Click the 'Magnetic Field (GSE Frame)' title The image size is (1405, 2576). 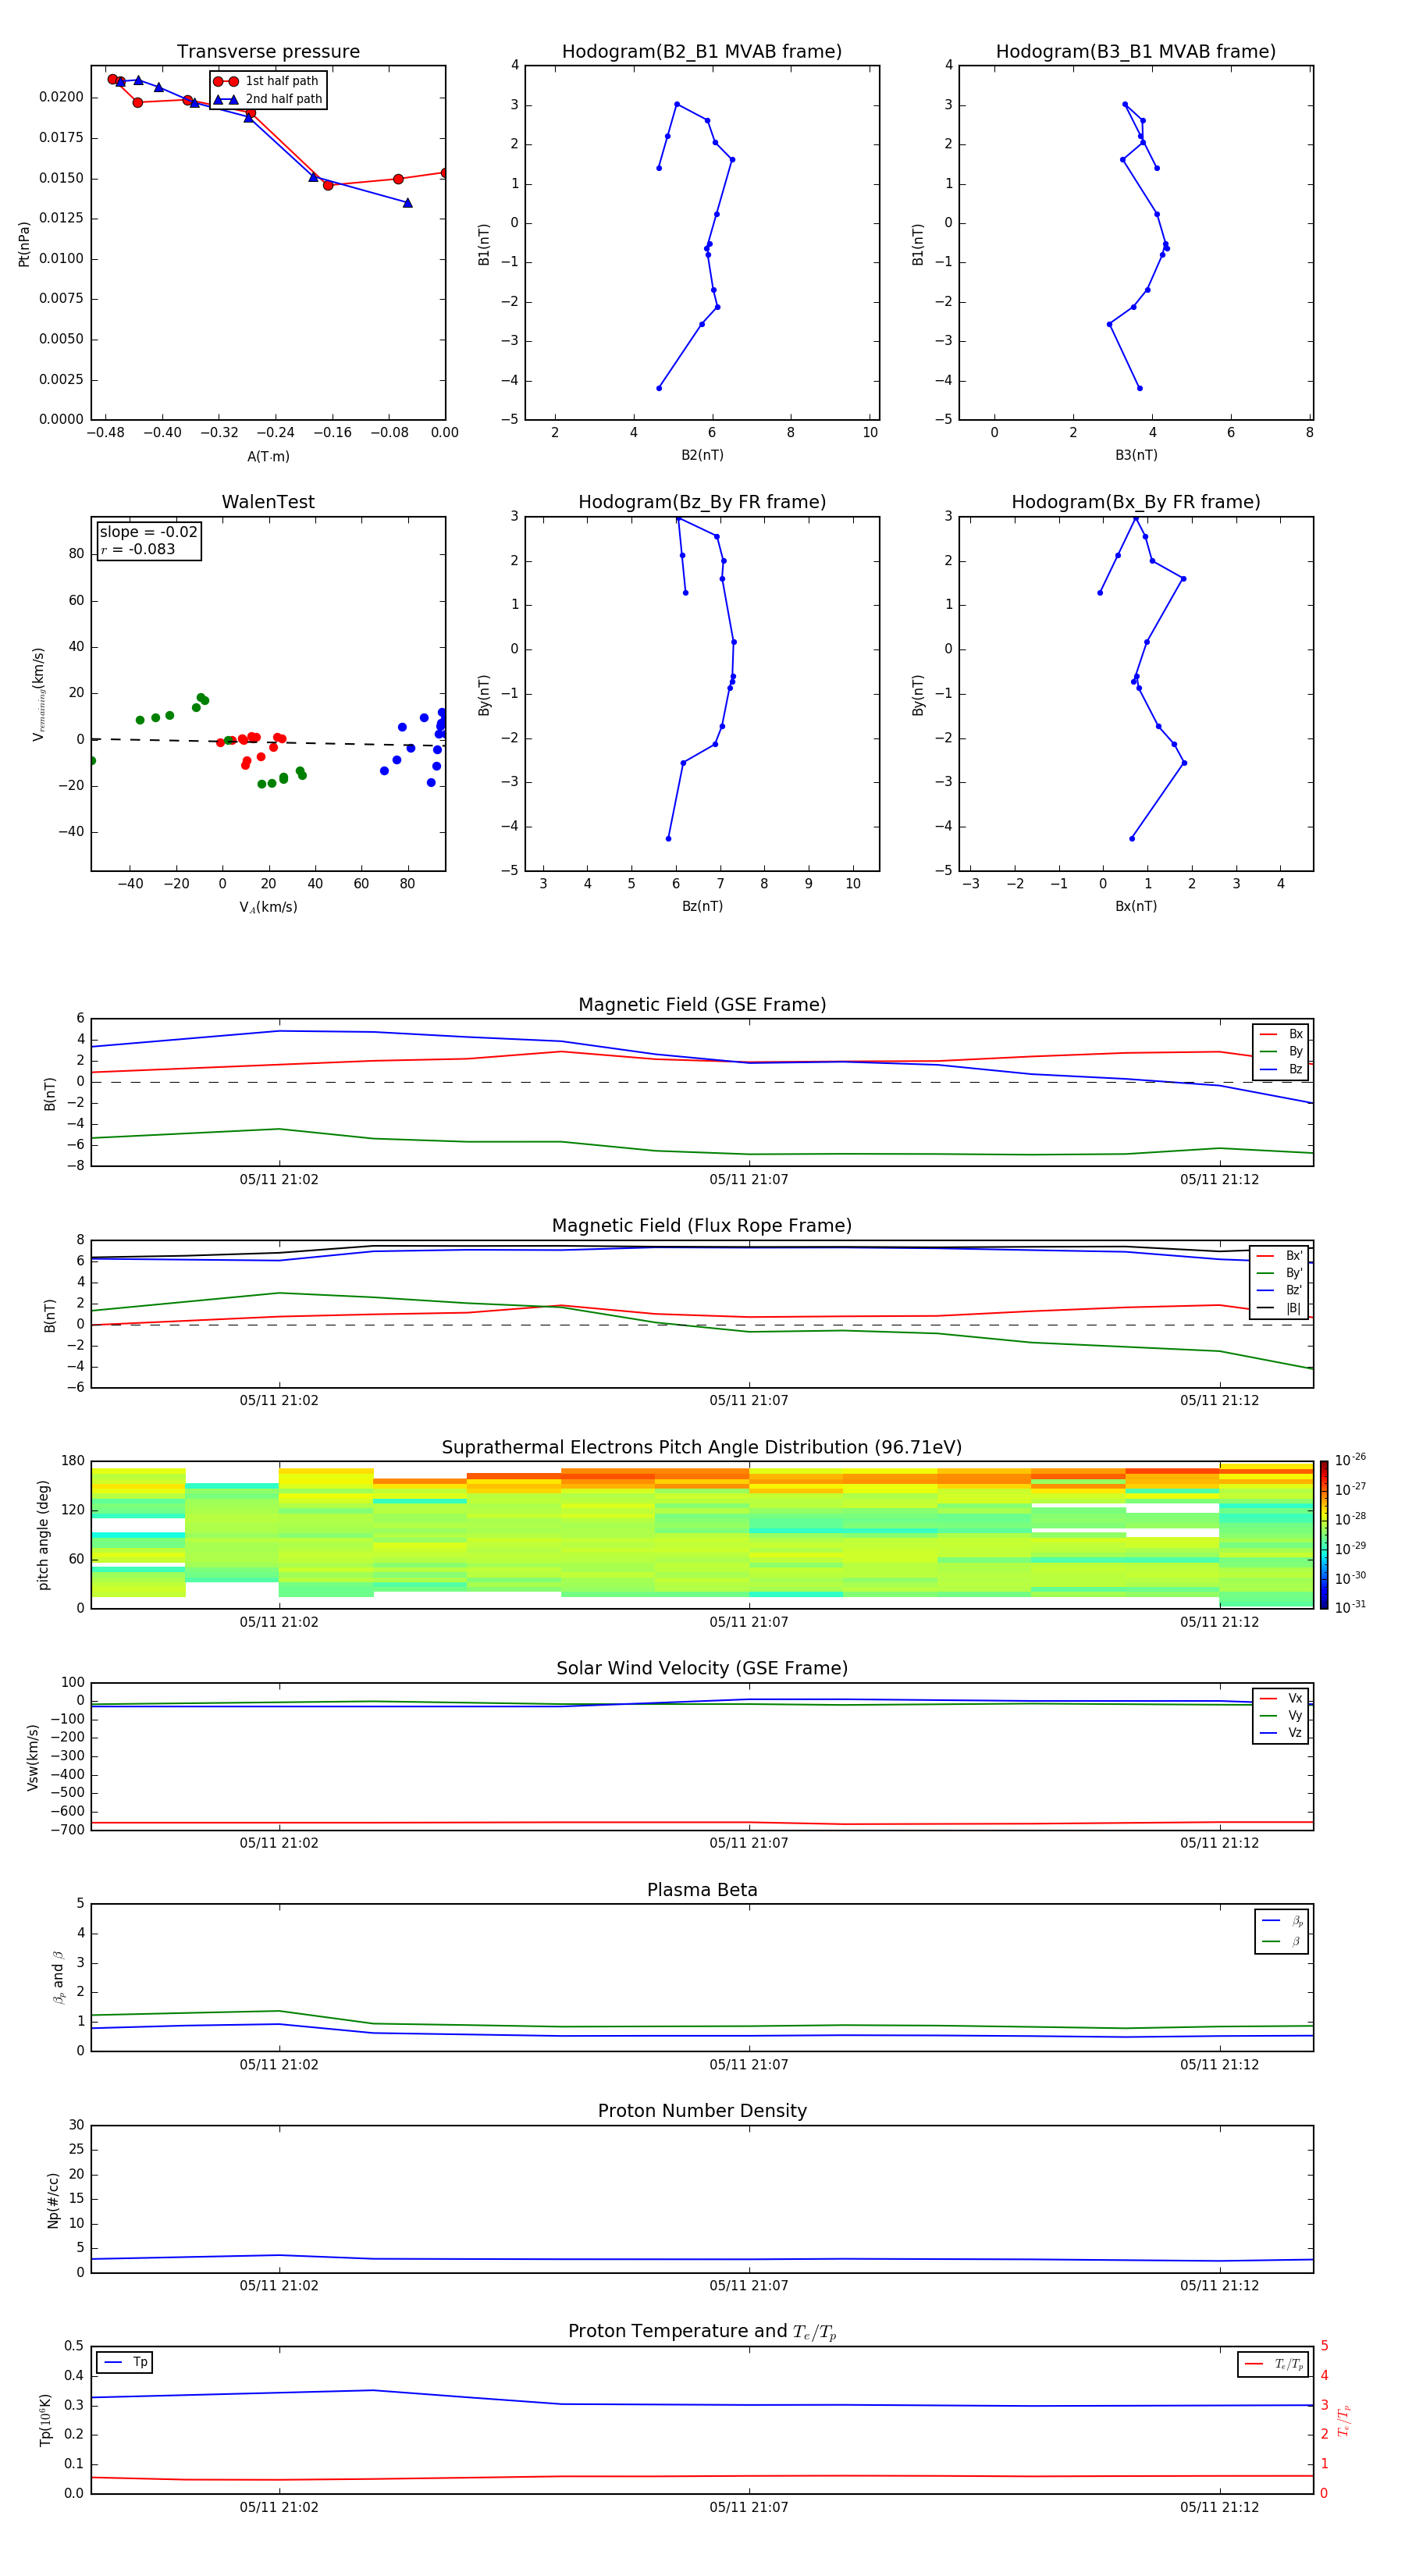[702, 1005]
